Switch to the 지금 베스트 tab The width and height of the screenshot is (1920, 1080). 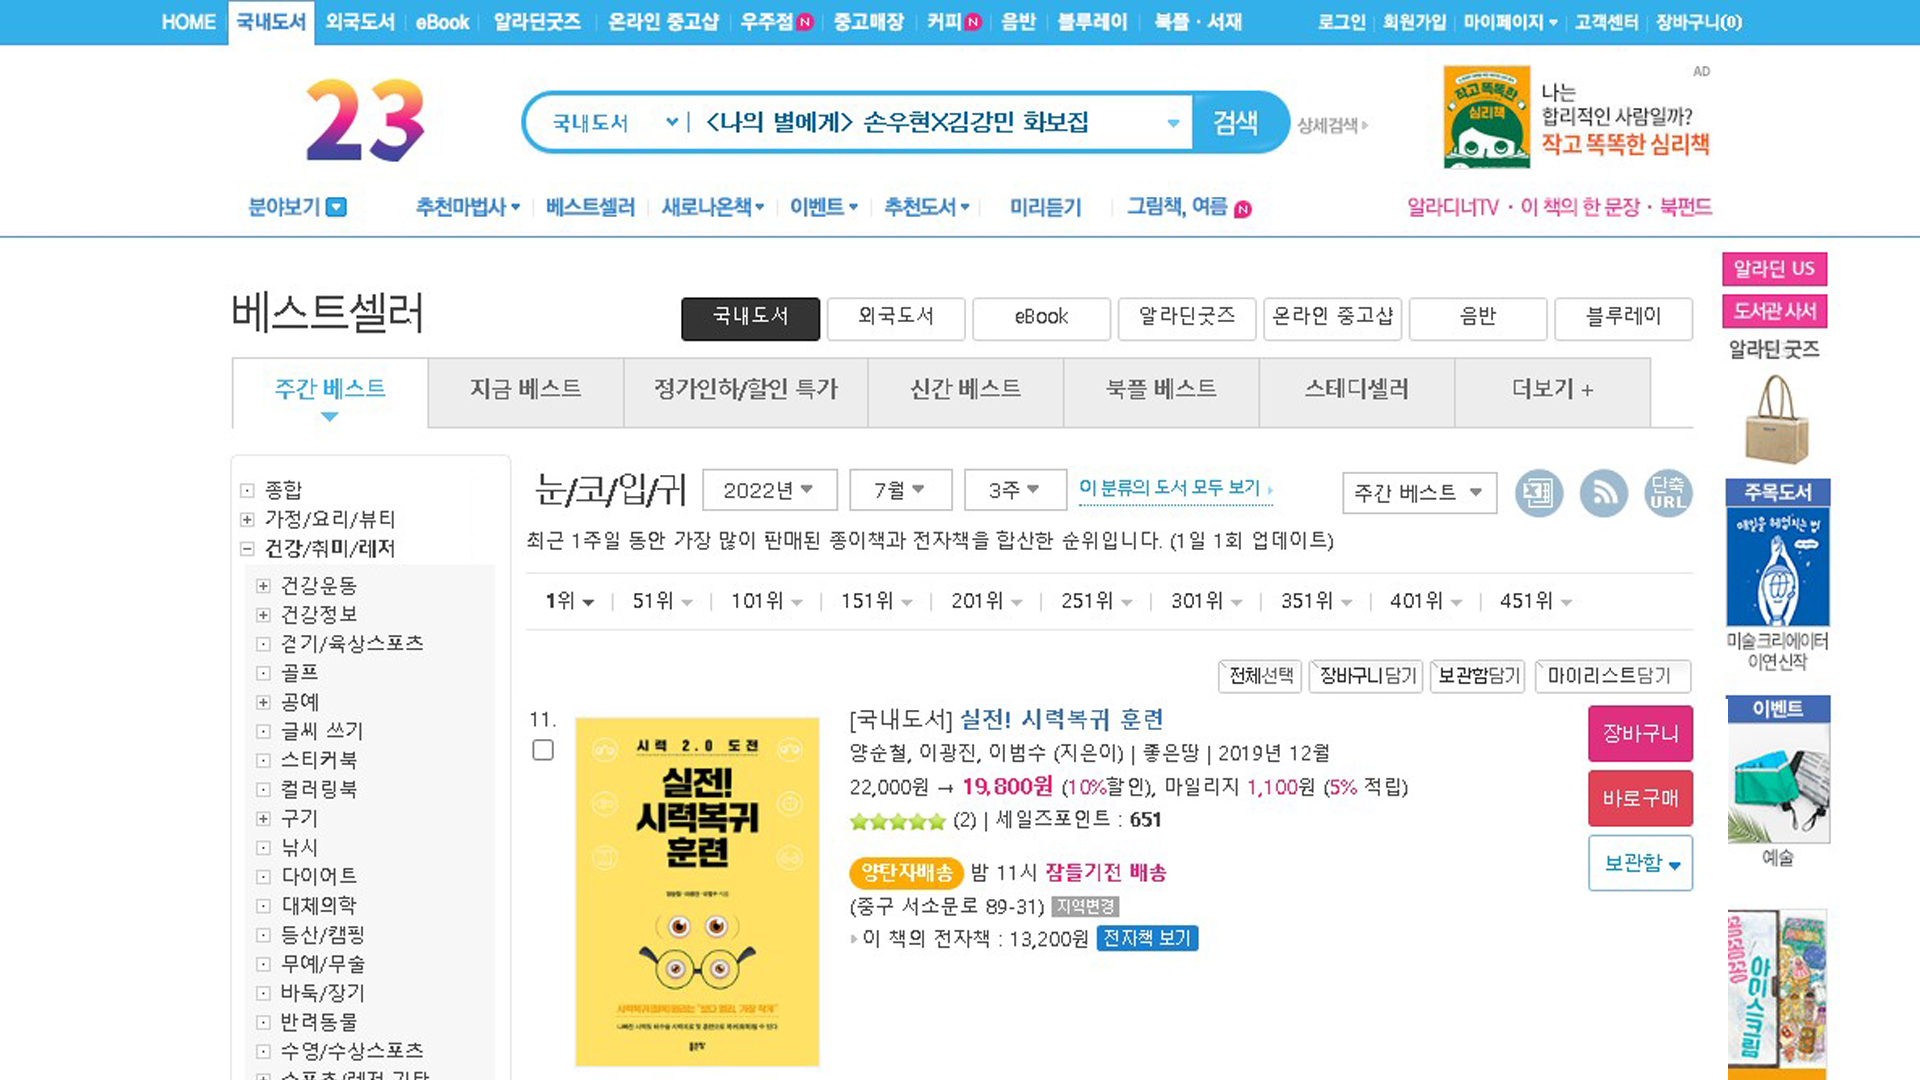tap(525, 389)
